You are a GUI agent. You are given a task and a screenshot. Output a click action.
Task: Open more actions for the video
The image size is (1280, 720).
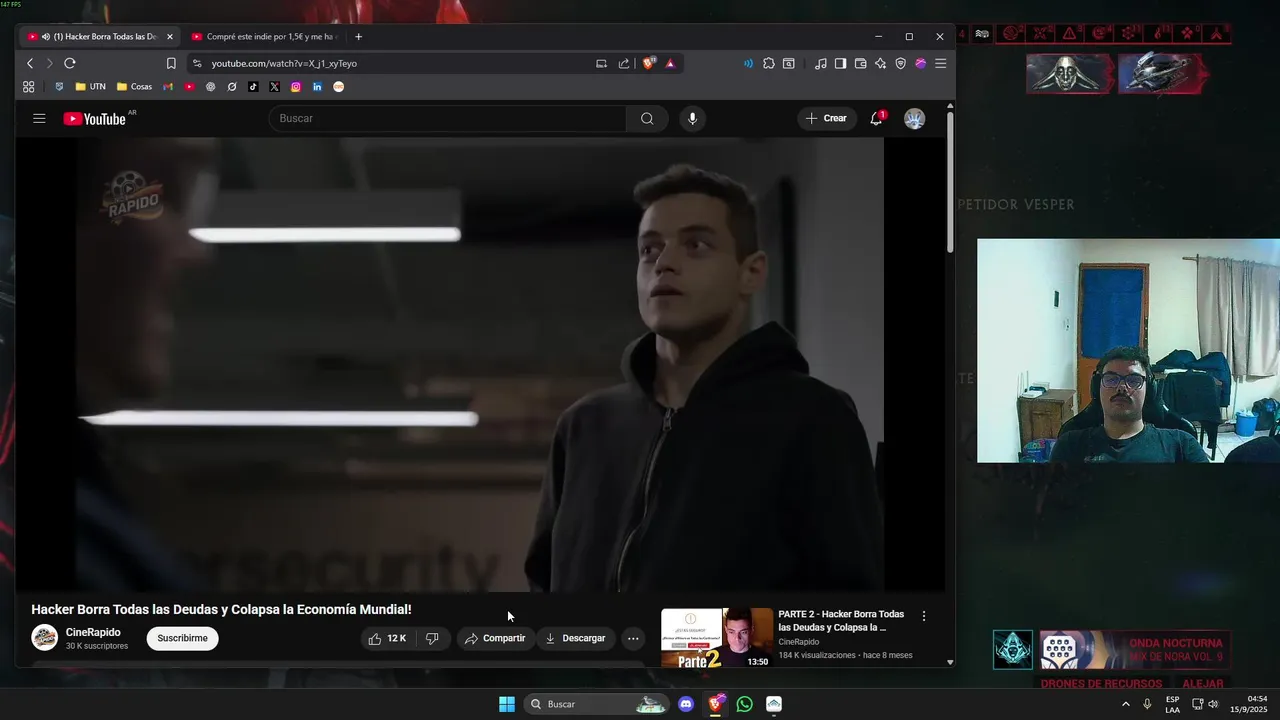pyautogui.click(x=632, y=638)
